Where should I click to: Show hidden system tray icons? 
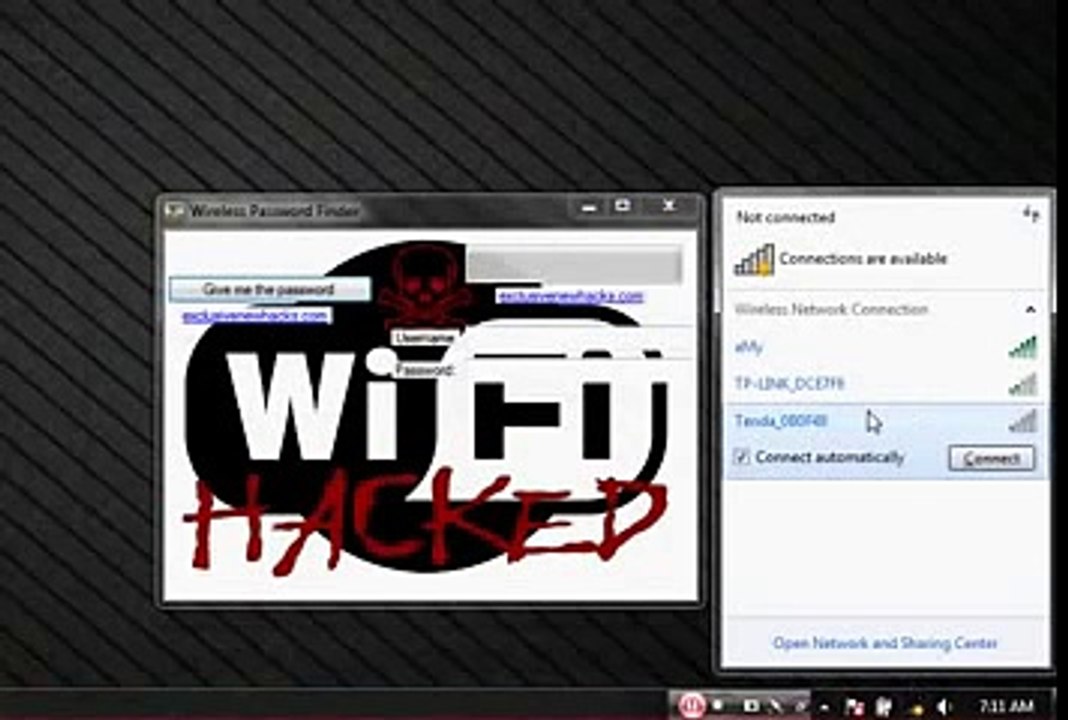[x=826, y=708]
